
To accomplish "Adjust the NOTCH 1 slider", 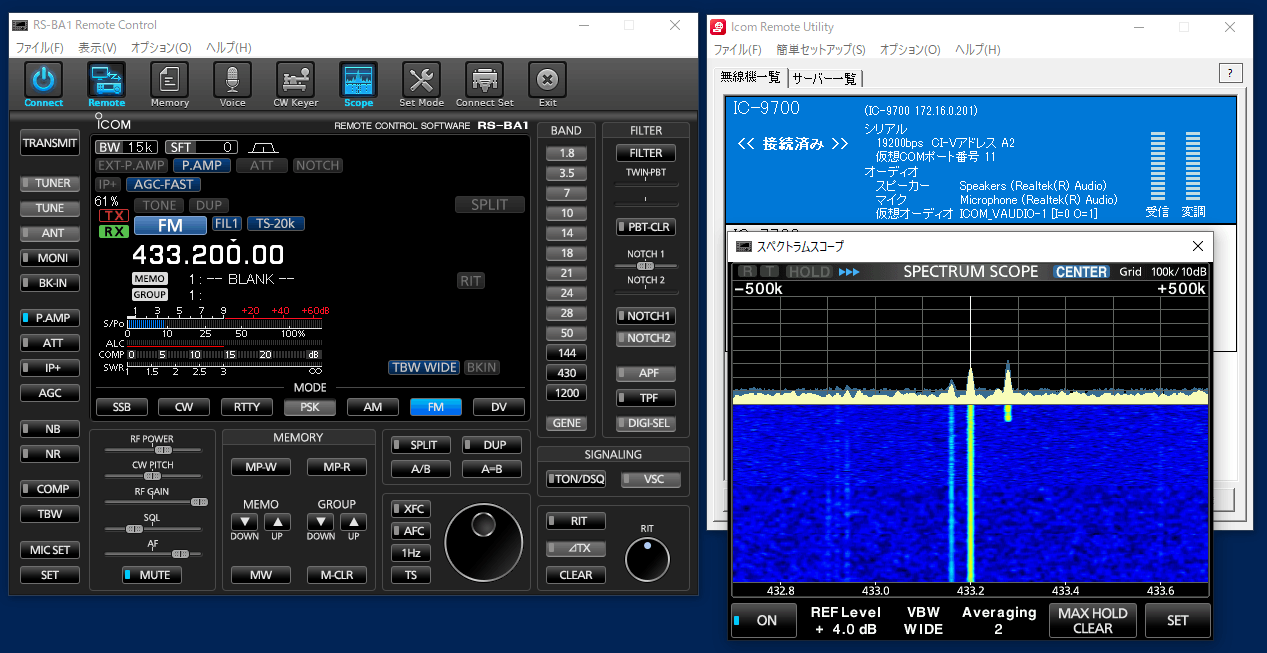I will (x=646, y=266).
